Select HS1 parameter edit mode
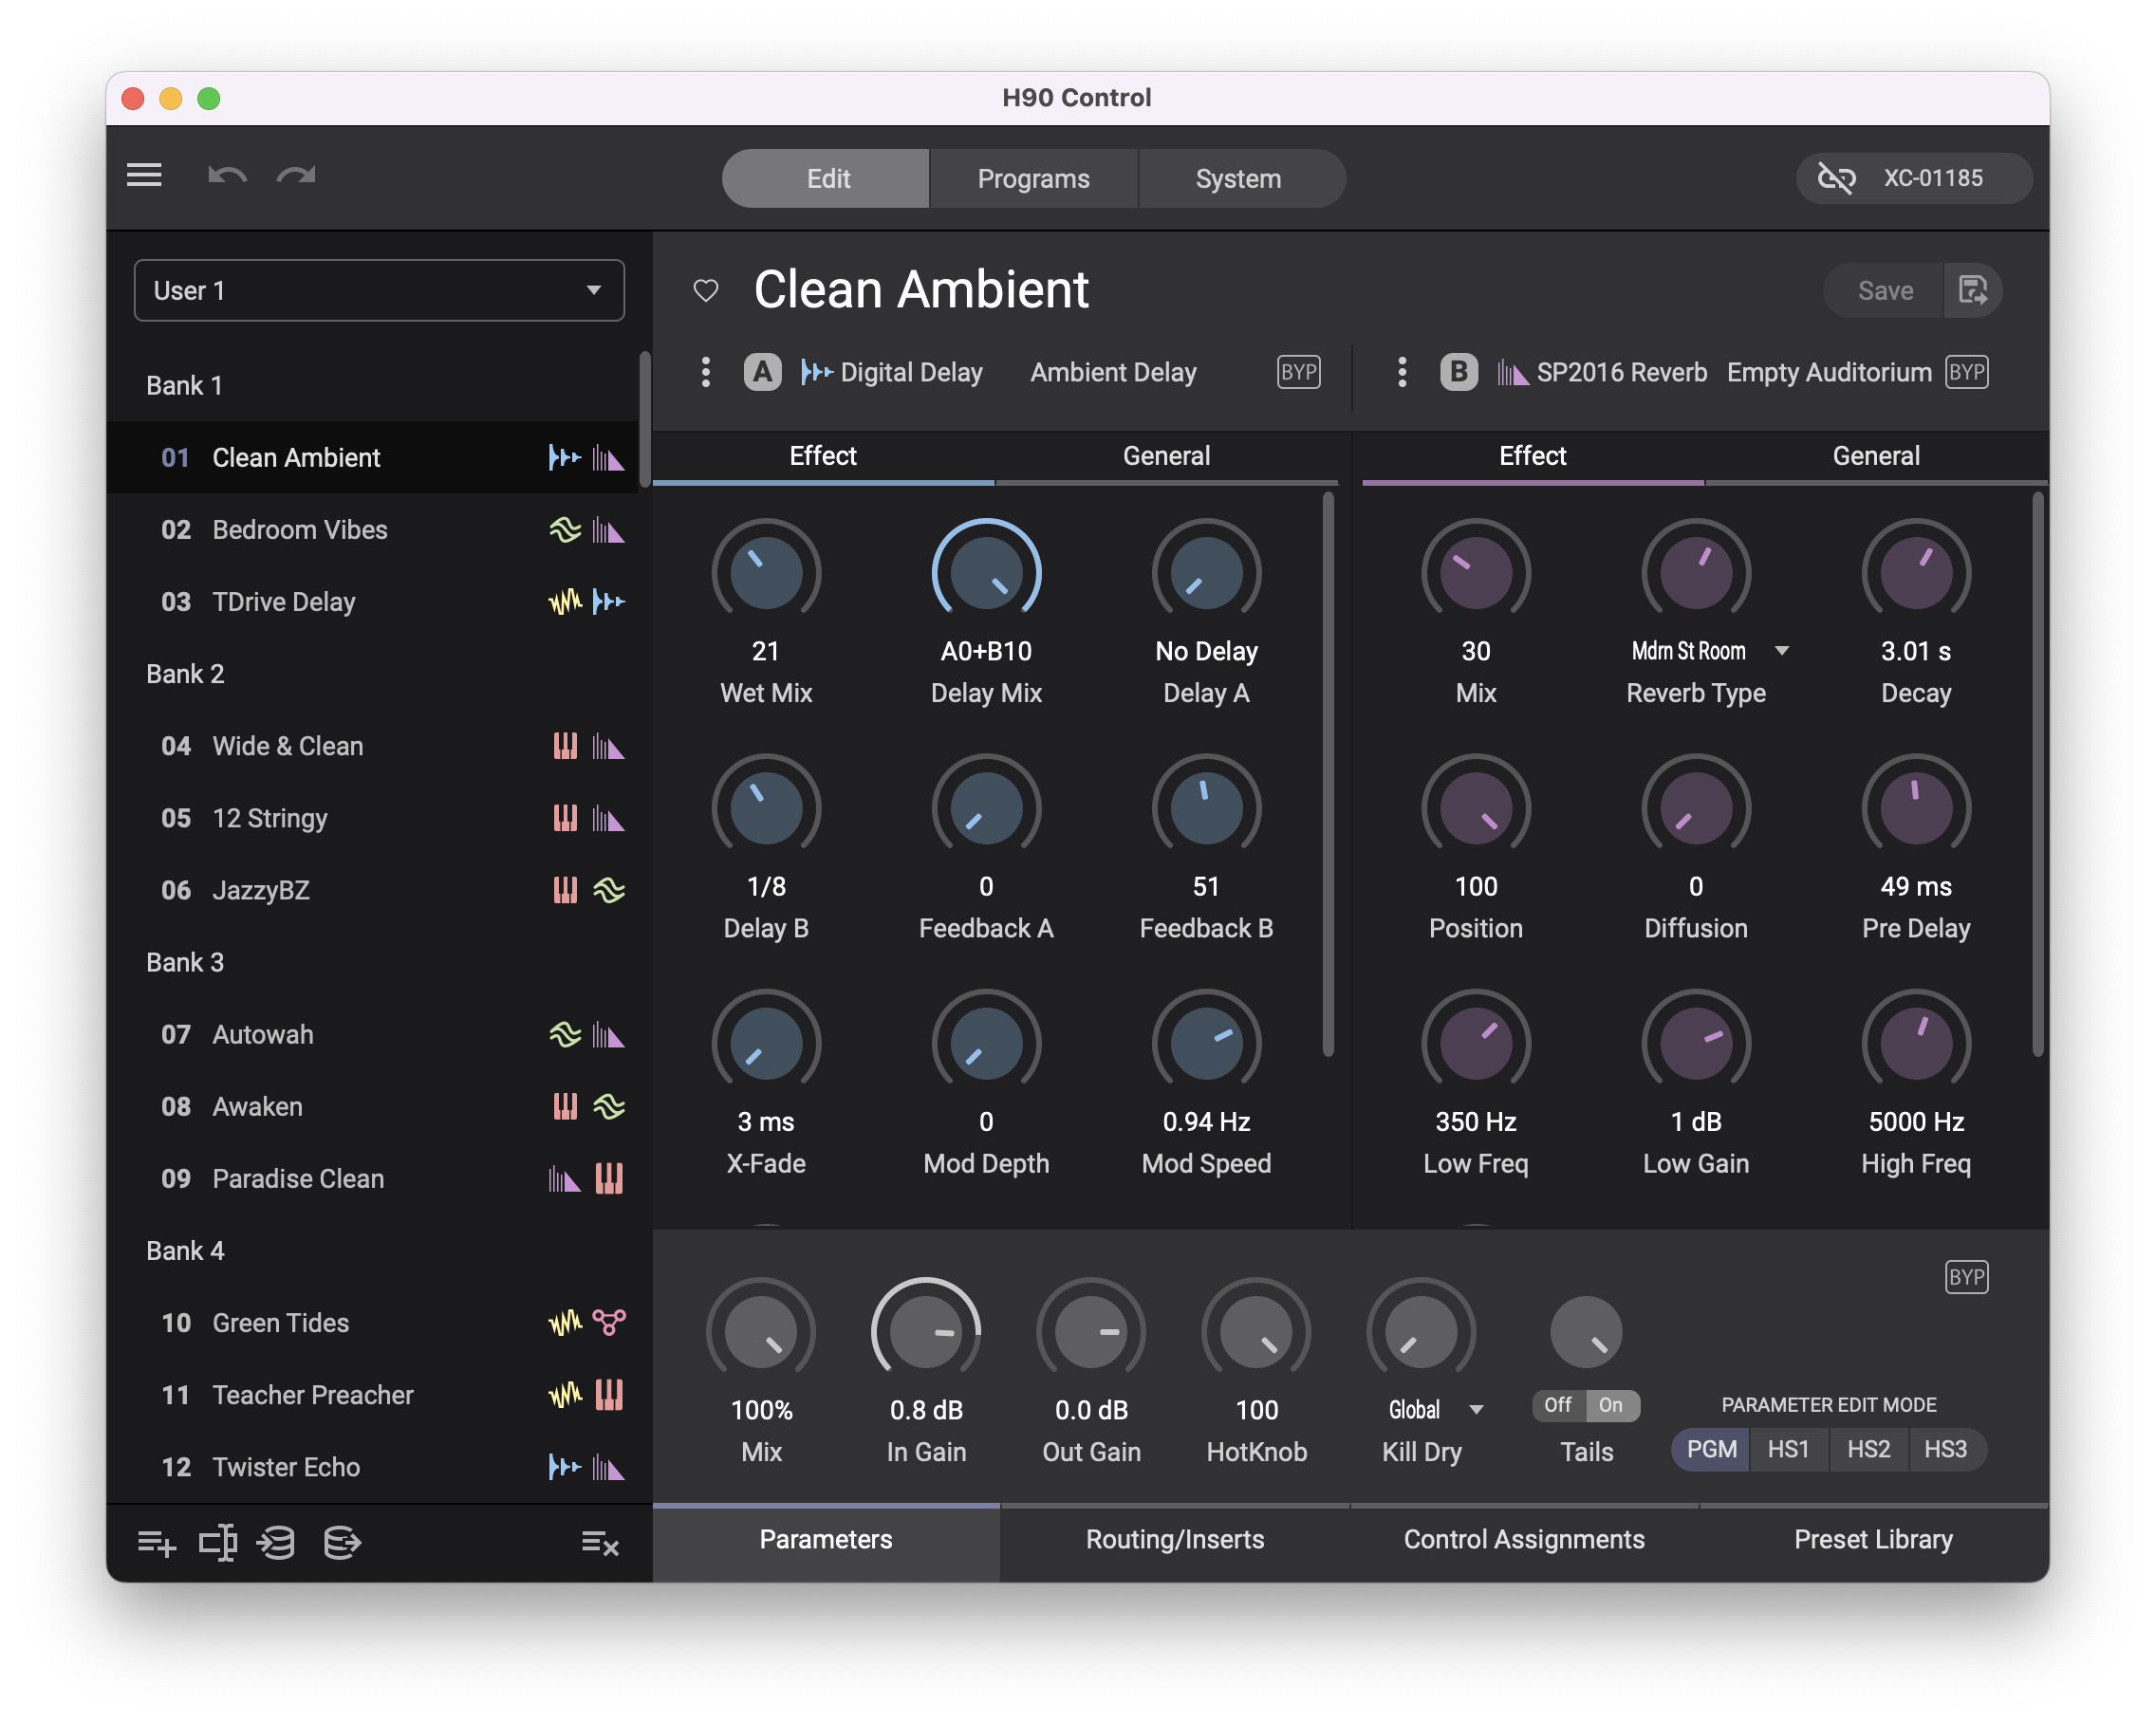The image size is (2156, 1723). click(x=1787, y=1449)
